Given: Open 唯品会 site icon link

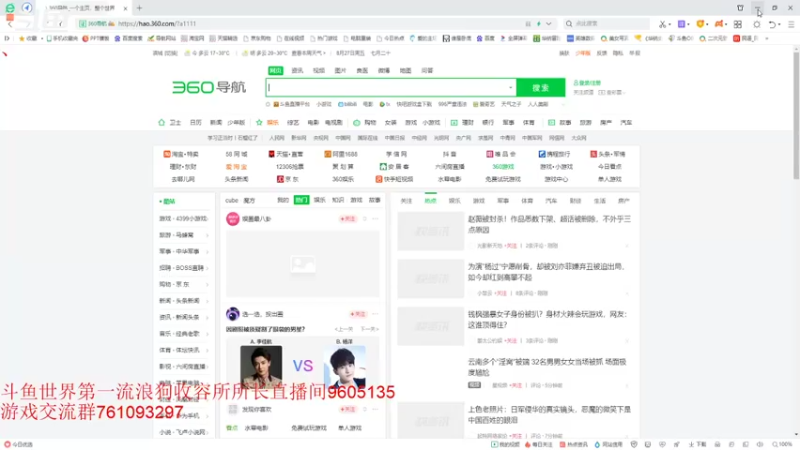Looking at the screenshot, I should (489, 154).
